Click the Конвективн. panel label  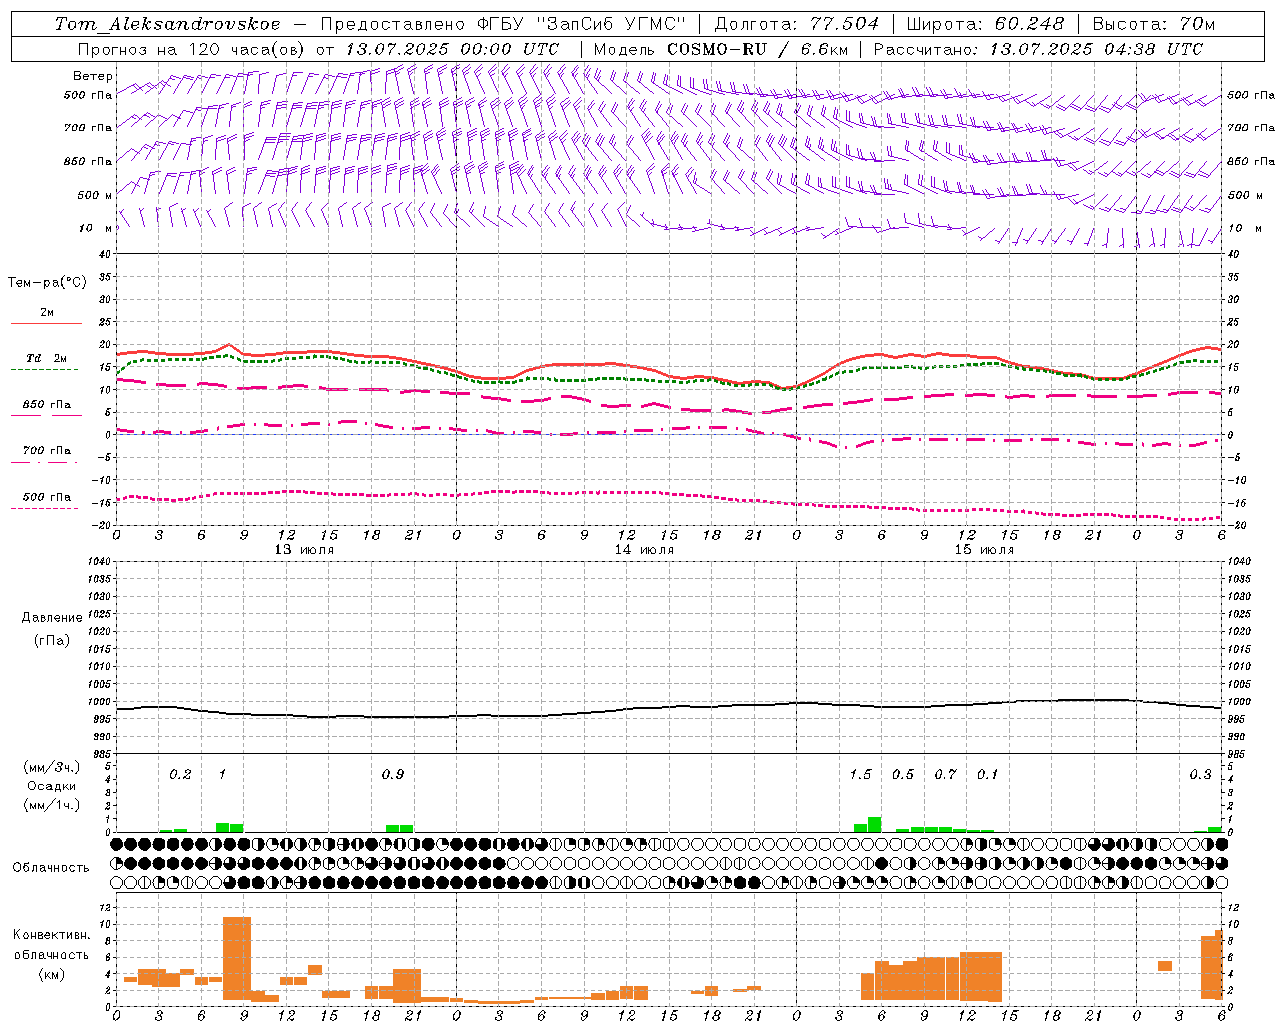pyautogui.click(x=52, y=935)
